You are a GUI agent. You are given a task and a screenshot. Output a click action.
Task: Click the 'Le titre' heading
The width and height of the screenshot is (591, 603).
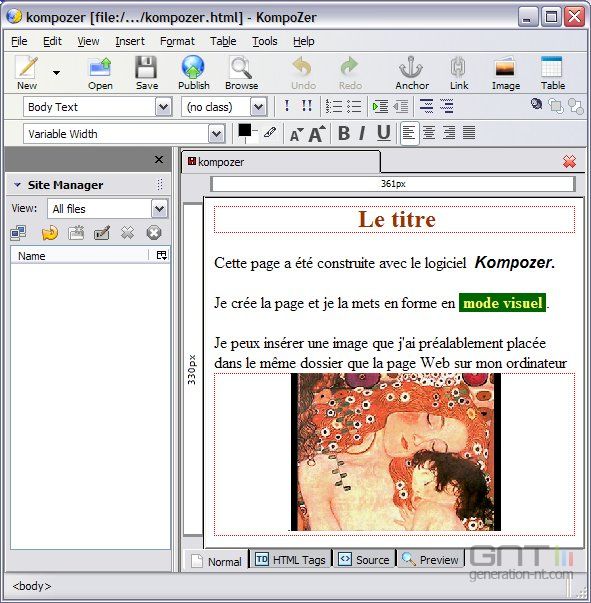396,219
